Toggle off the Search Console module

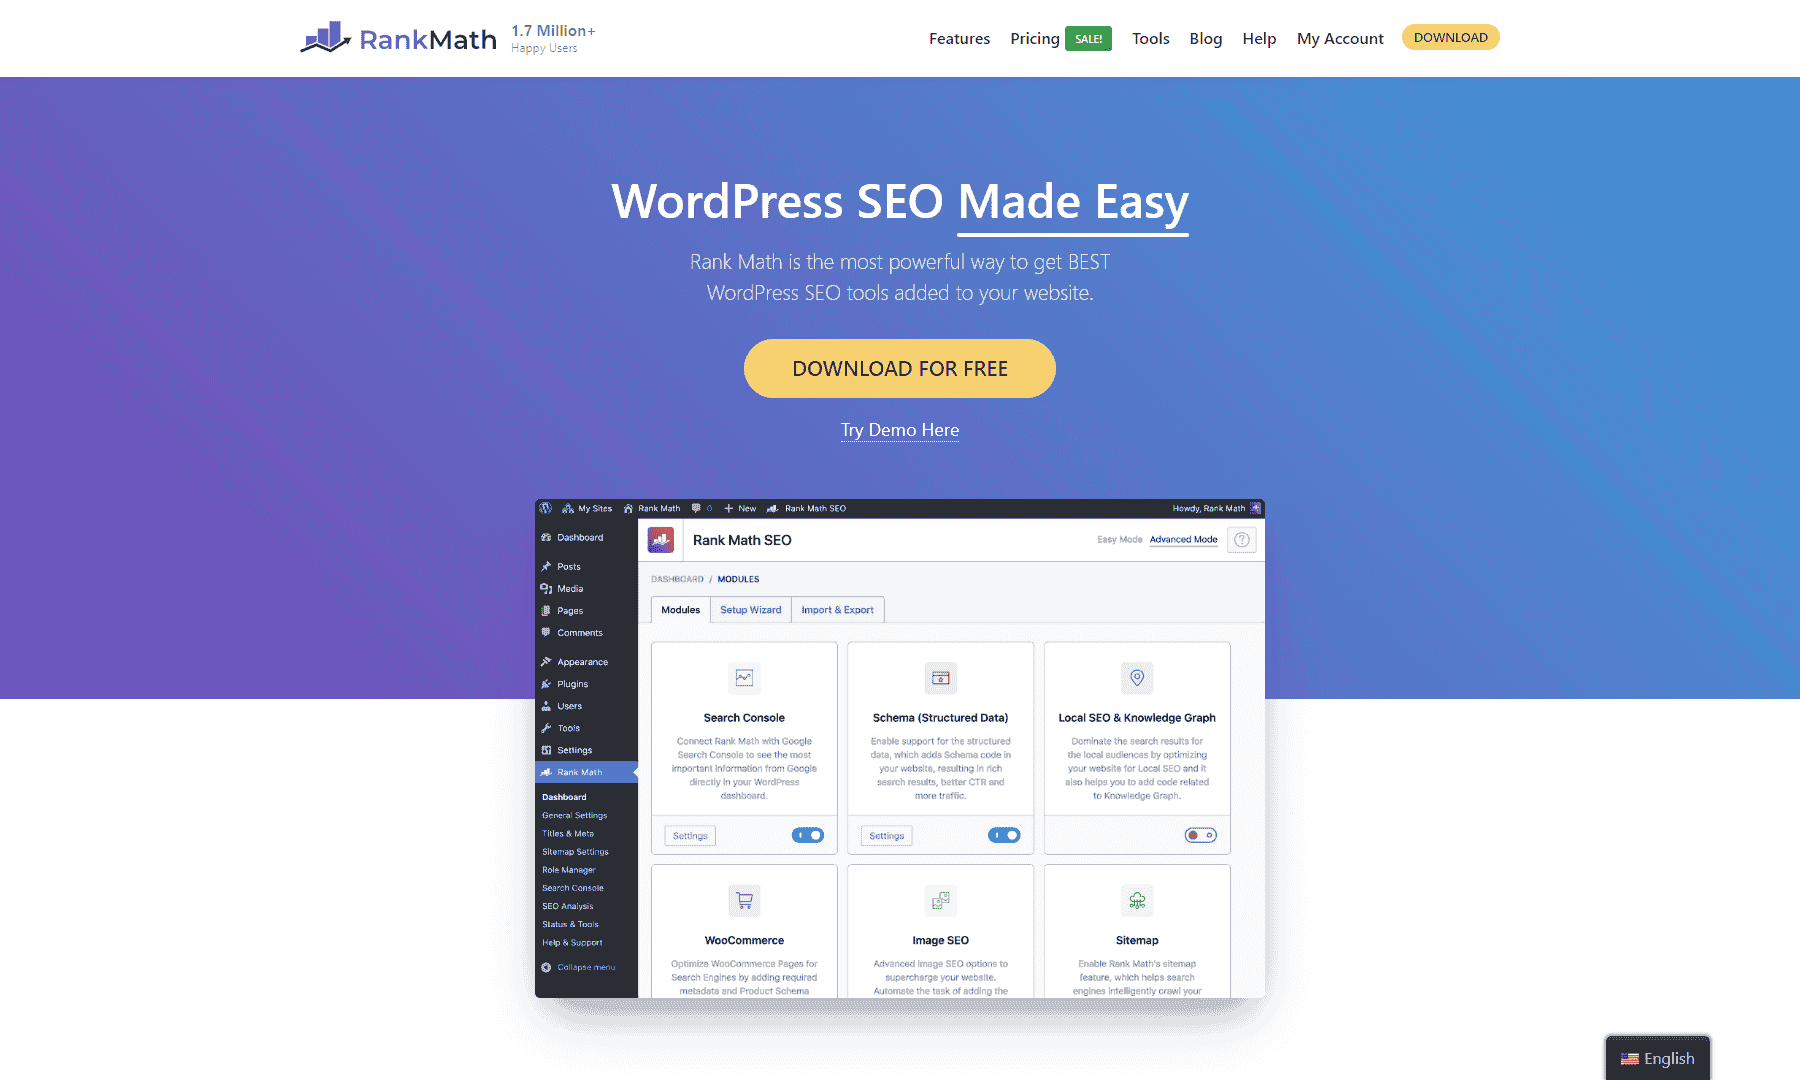coord(808,835)
